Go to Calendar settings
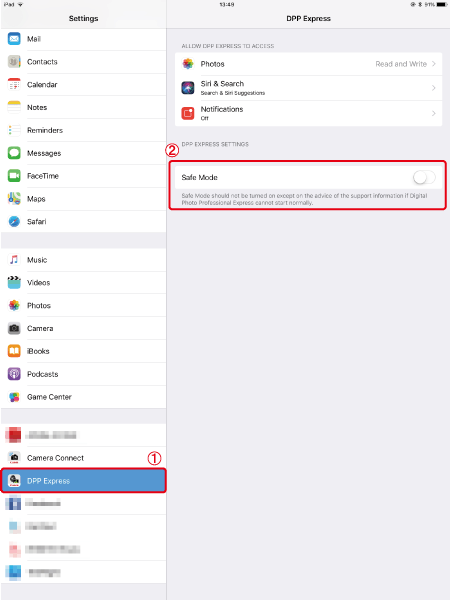This screenshot has height=600, width=450. click(x=83, y=85)
